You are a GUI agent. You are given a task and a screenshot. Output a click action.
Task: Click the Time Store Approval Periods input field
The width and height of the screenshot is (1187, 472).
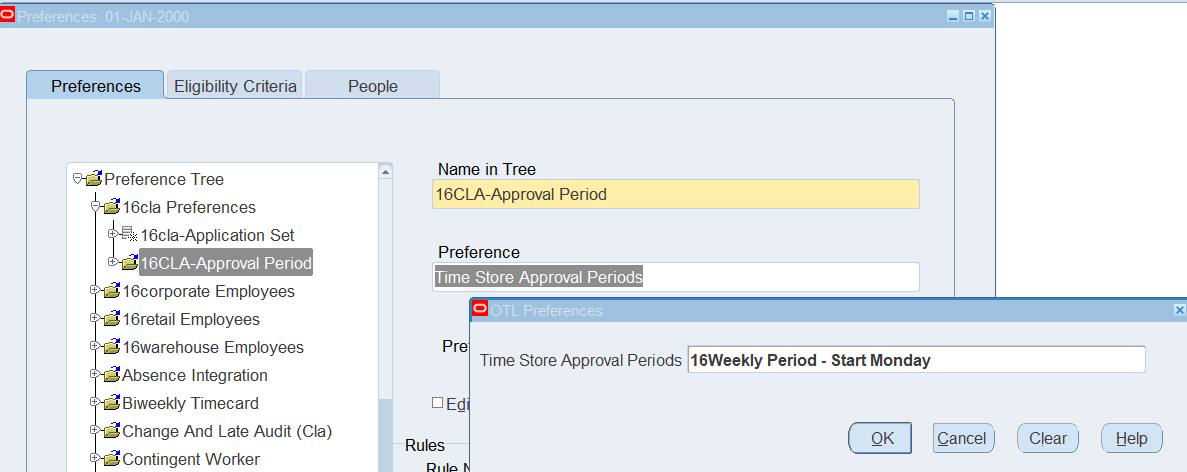(916, 360)
